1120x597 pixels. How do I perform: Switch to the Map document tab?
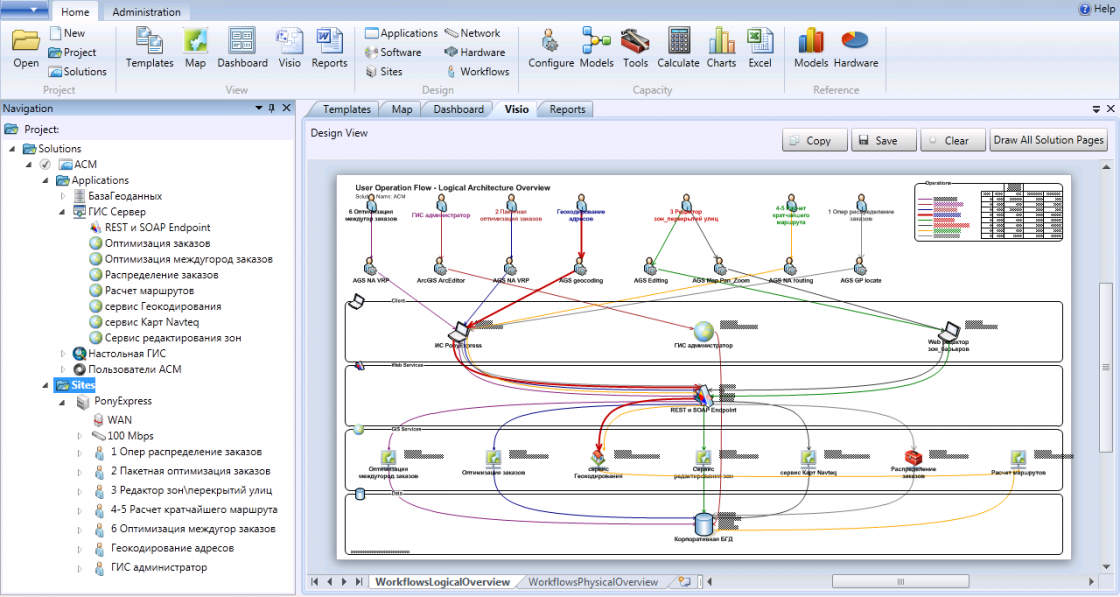401,109
